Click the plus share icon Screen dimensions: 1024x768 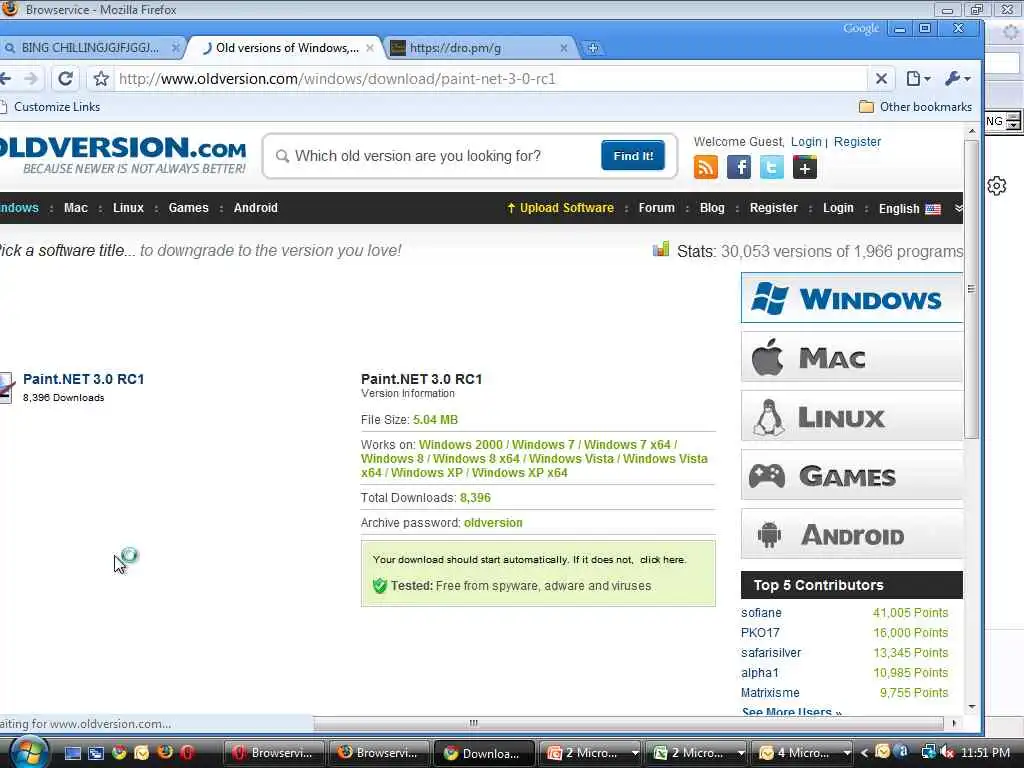[805, 167]
